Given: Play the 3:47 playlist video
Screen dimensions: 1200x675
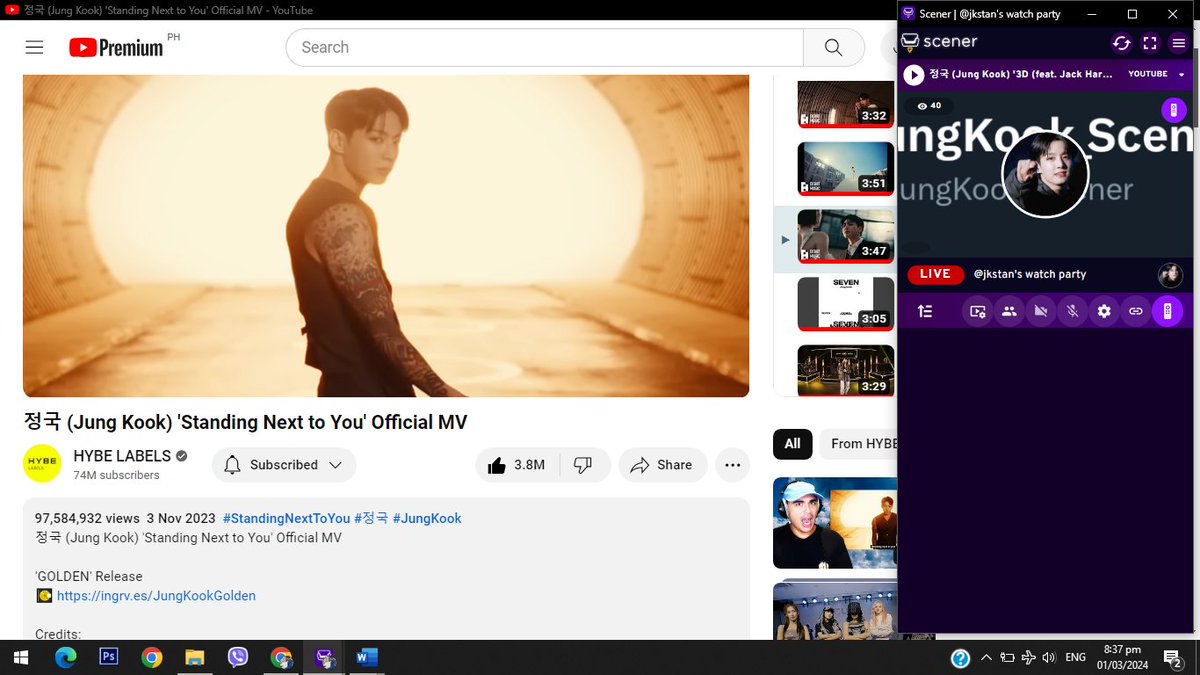Looking at the screenshot, I should pos(845,236).
